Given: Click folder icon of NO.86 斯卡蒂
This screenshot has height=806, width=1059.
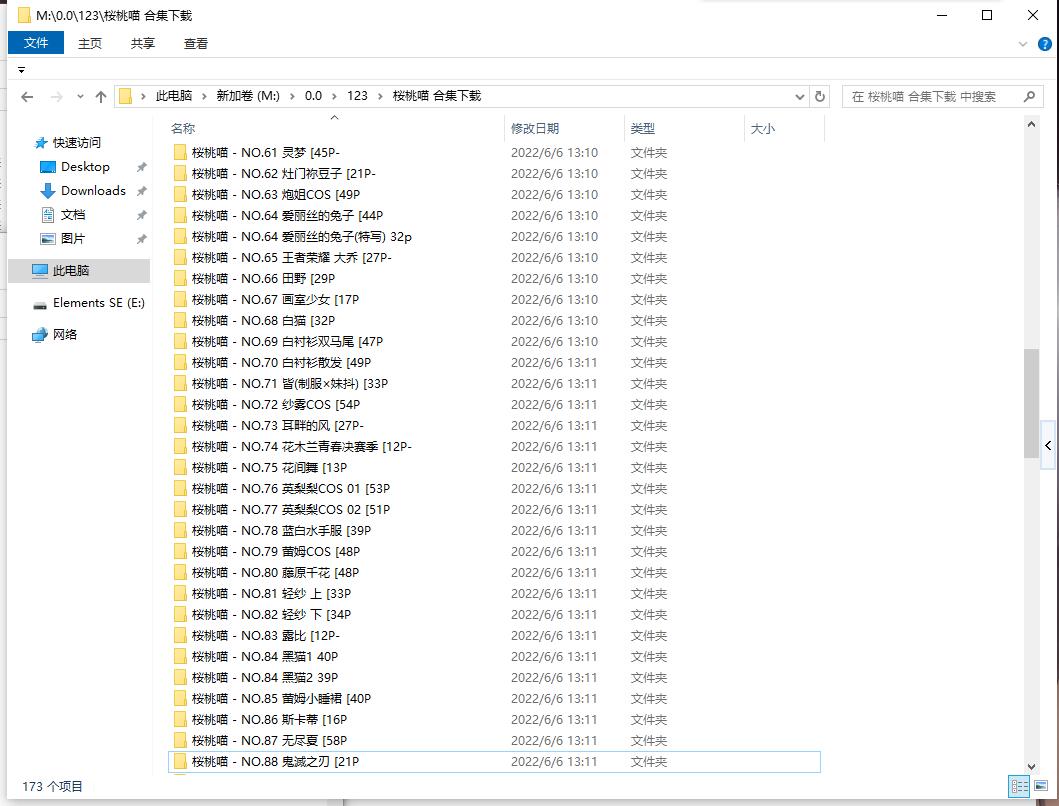Looking at the screenshot, I should (x=180, y=720).
